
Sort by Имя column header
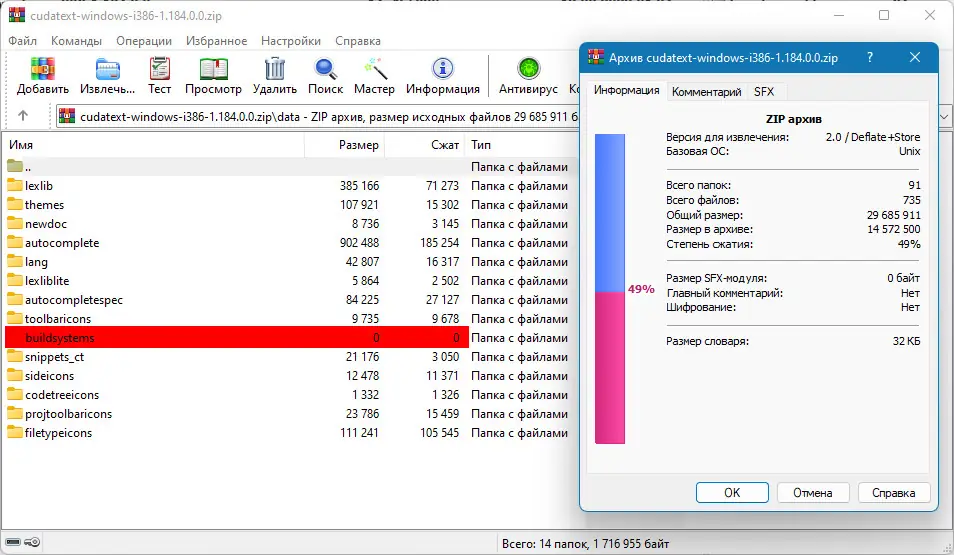pos(154,145)
